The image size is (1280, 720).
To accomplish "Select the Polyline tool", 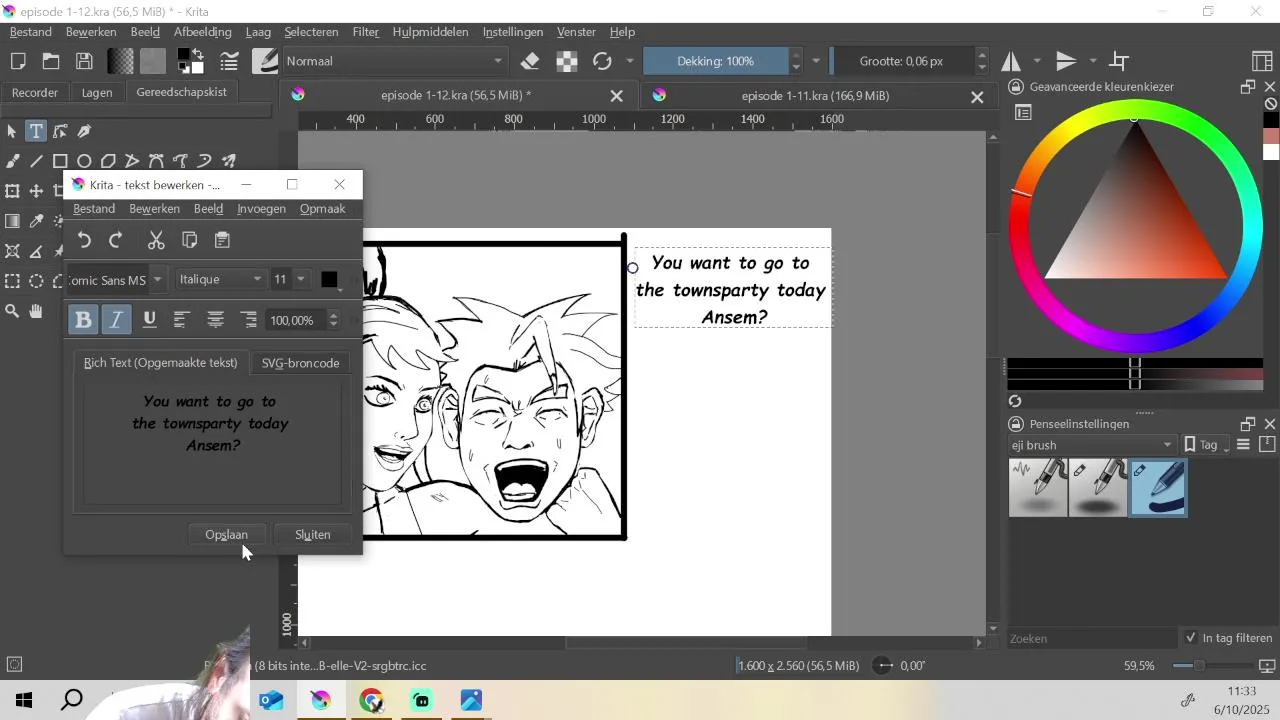I will click(132, 161).
